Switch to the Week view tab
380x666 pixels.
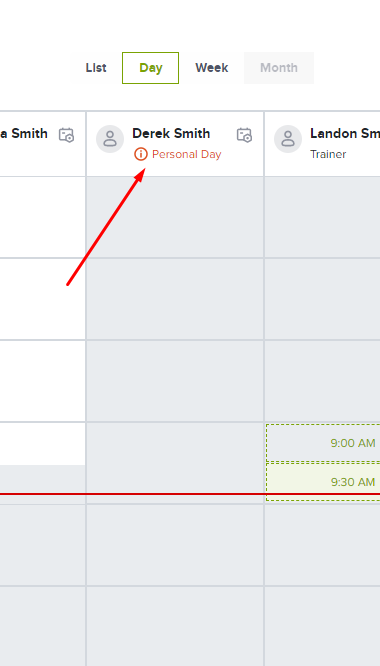coord(211,68)
